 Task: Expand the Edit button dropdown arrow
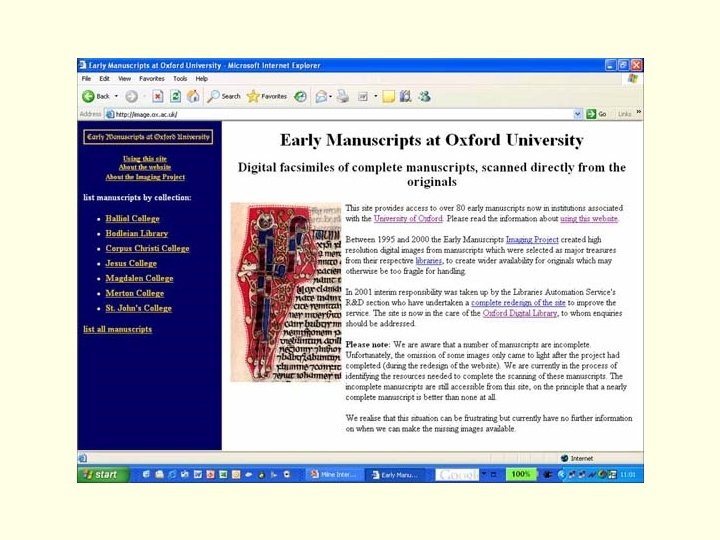[376, 96]
